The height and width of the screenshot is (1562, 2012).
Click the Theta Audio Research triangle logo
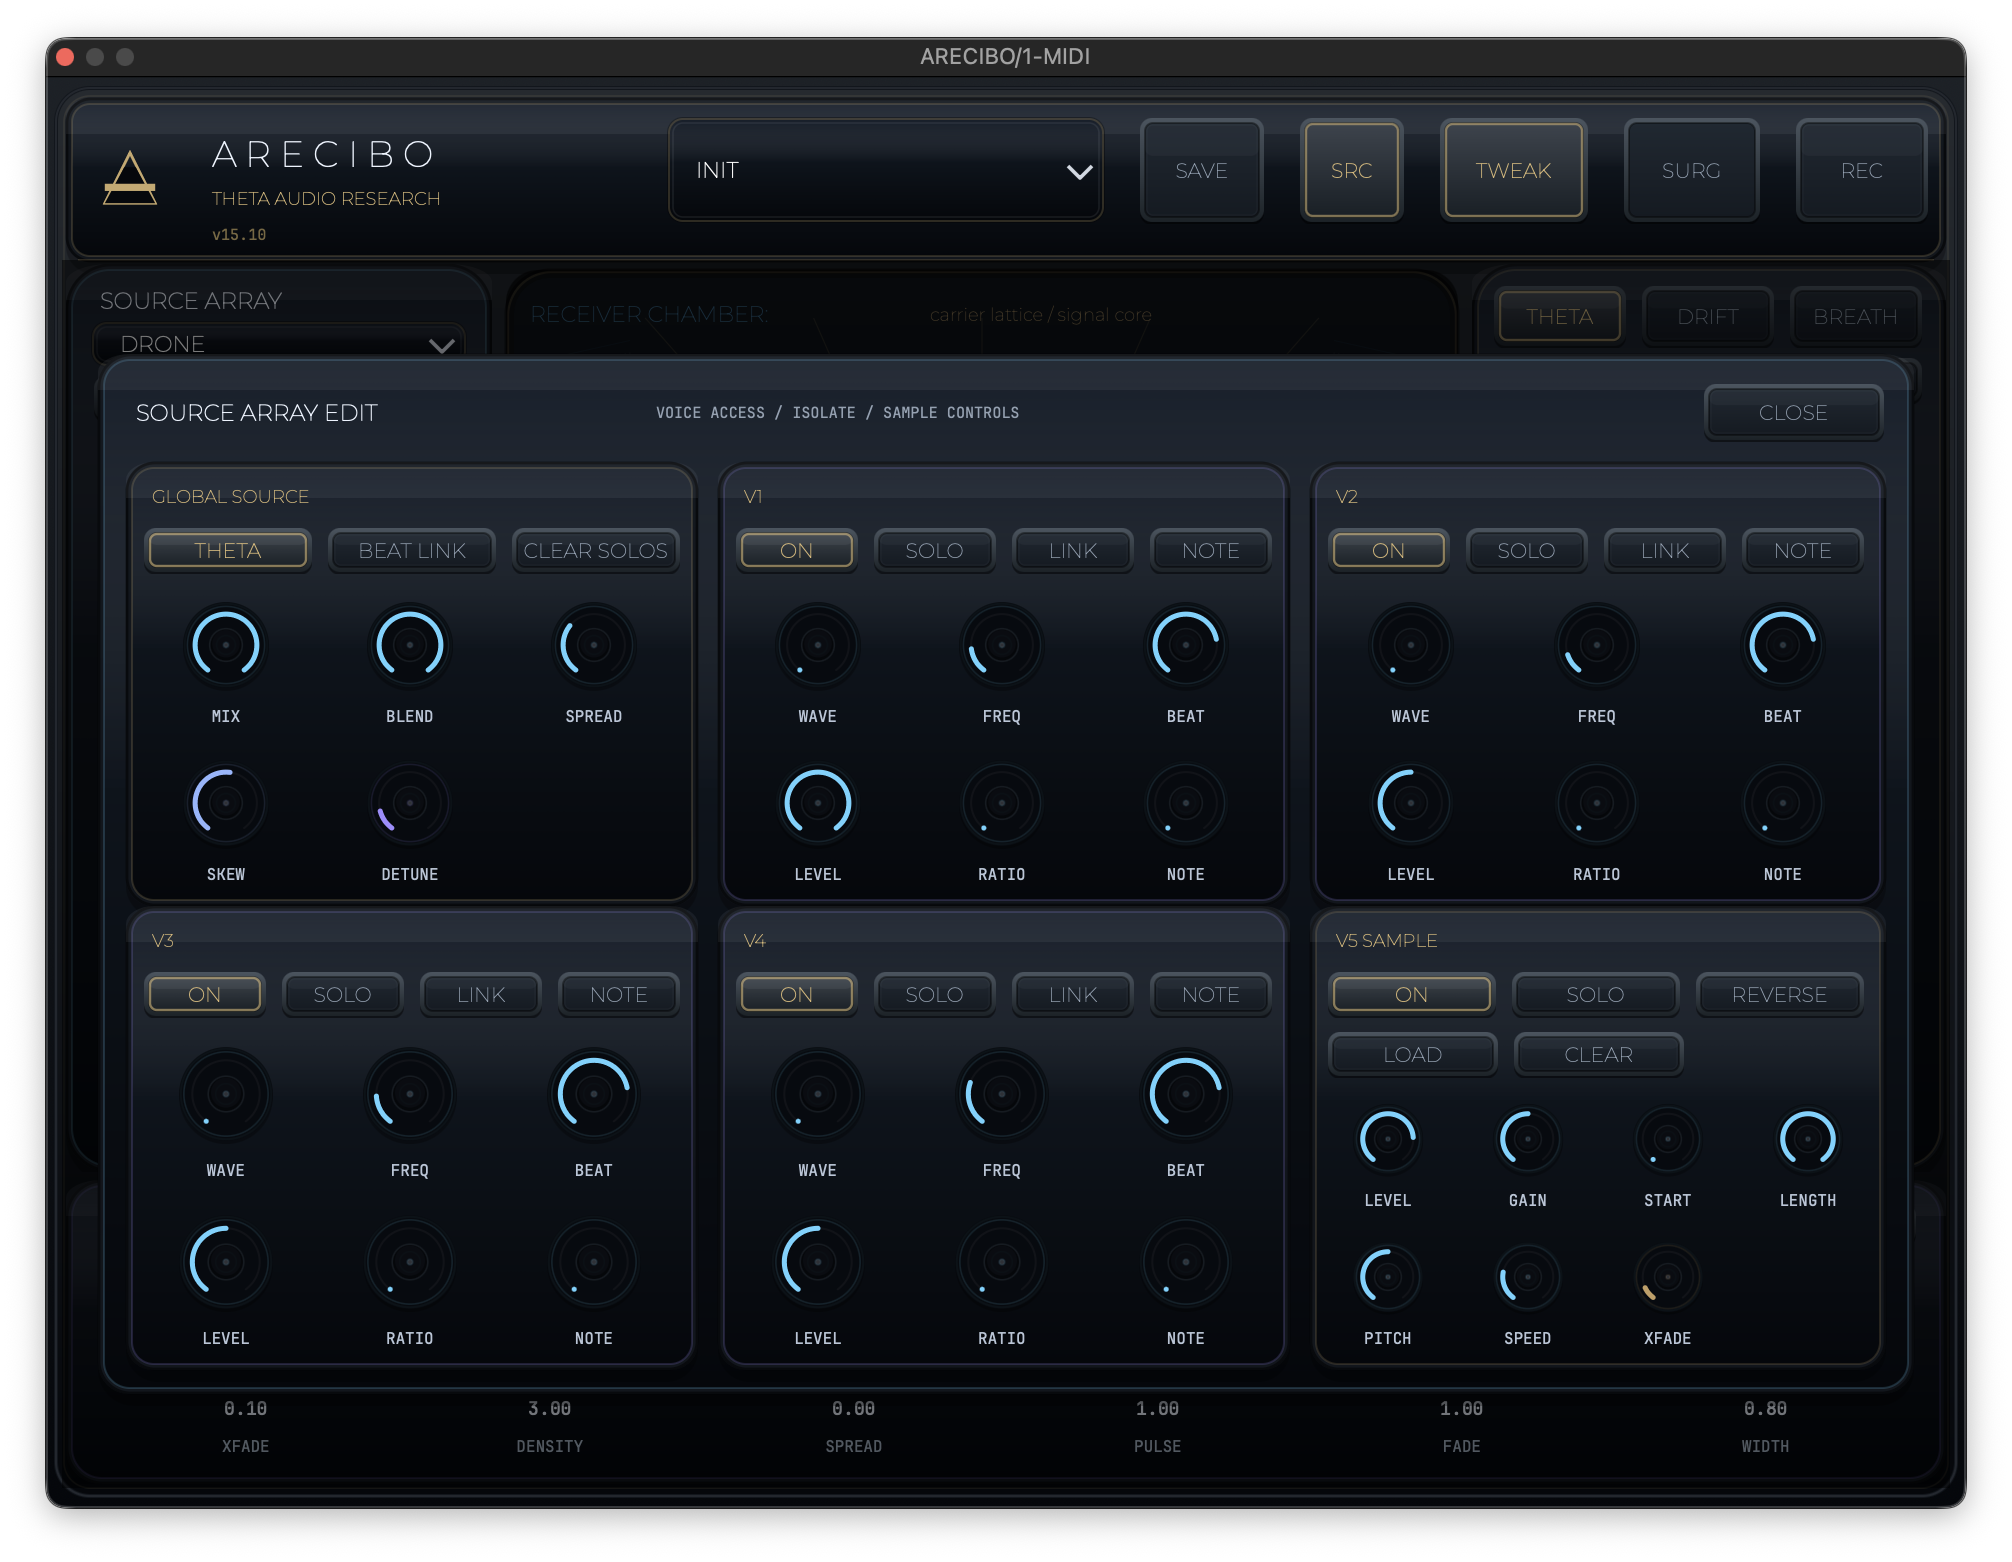(130, 178)
